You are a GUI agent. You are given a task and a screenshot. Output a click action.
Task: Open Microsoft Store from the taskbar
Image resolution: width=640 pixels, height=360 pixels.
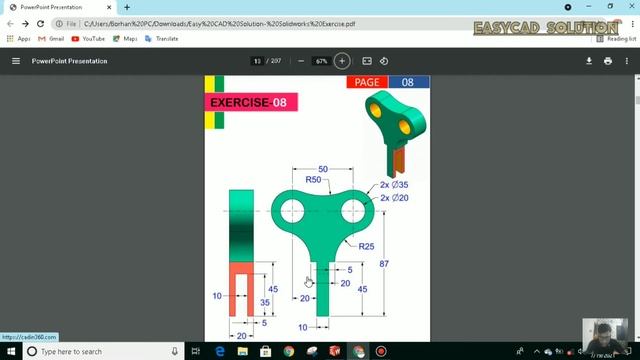266,351
